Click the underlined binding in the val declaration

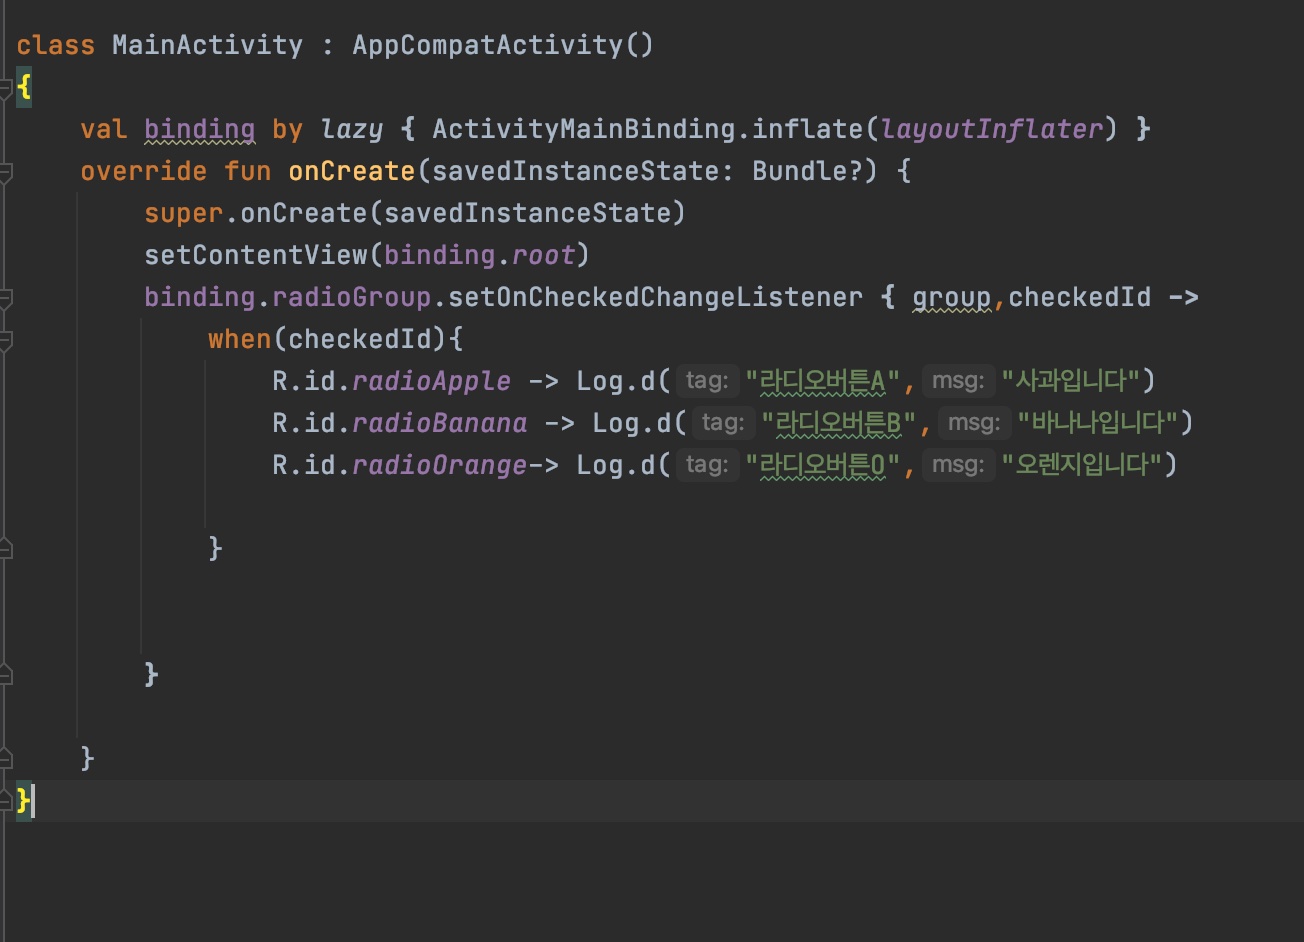199,130
